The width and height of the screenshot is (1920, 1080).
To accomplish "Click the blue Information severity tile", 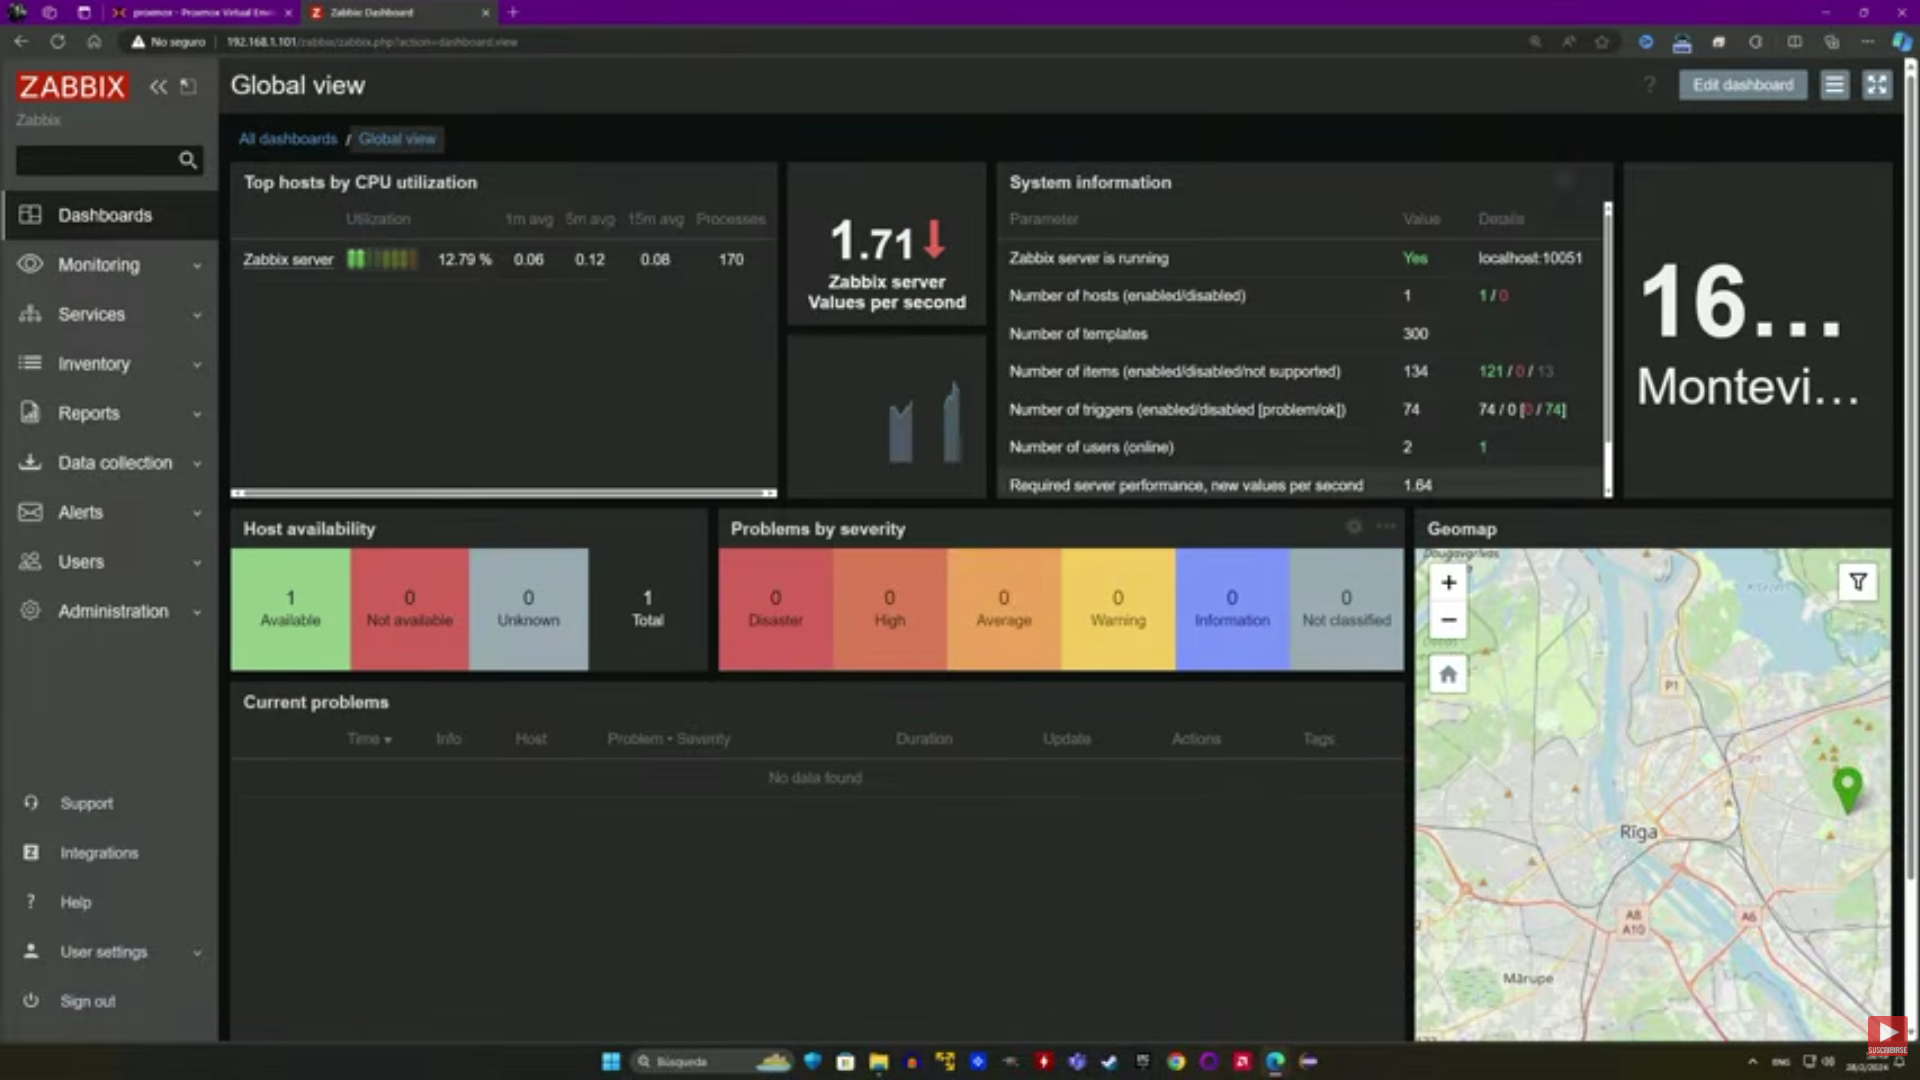I will pos(1232,608).
